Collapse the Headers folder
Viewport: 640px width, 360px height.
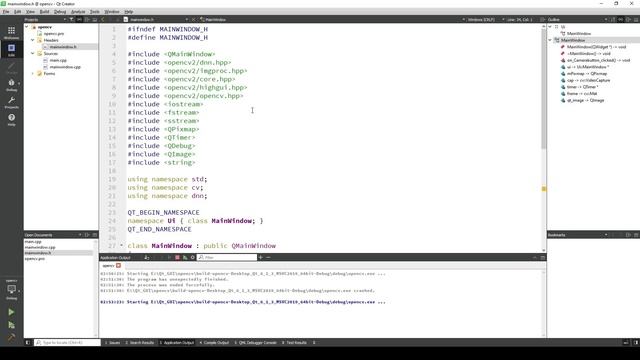[33, 40]
